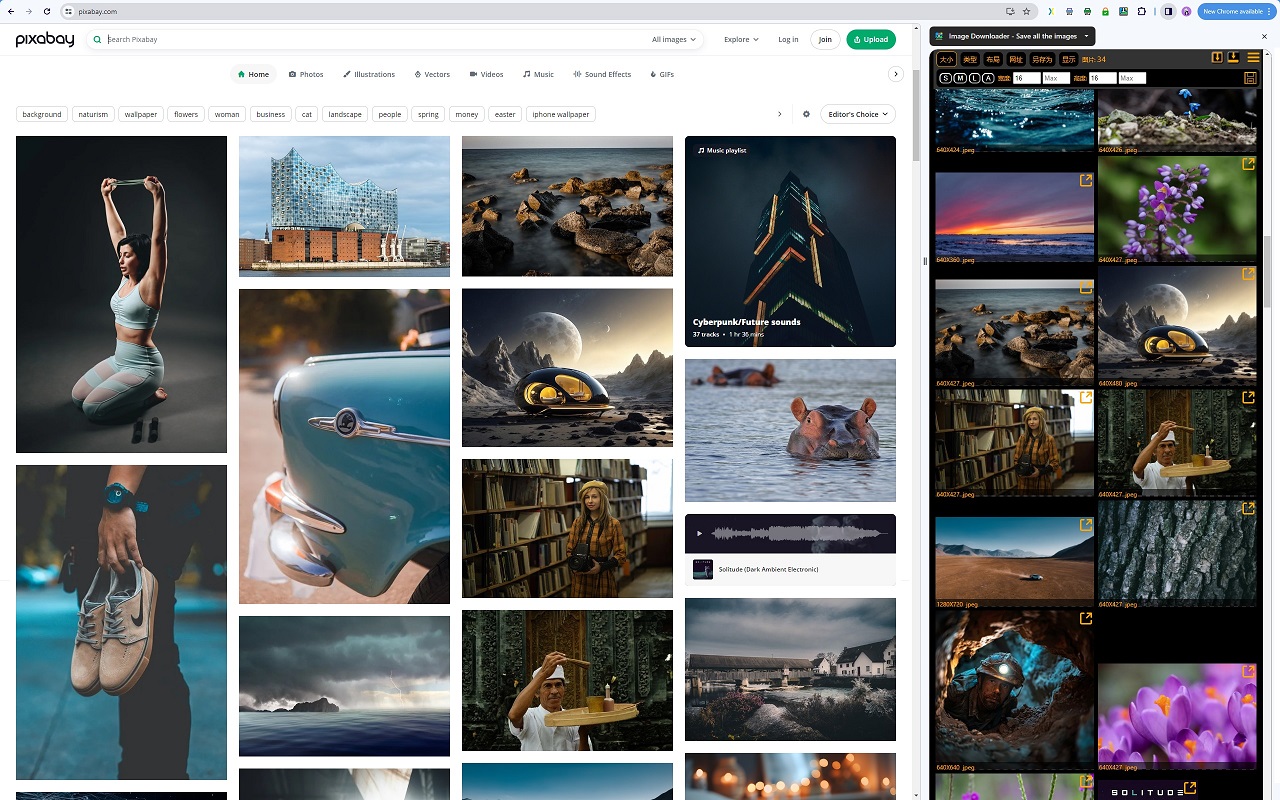The image size is (1280, 800).
Task: Click the Pixabay logo
Action: tap(46, 39)
